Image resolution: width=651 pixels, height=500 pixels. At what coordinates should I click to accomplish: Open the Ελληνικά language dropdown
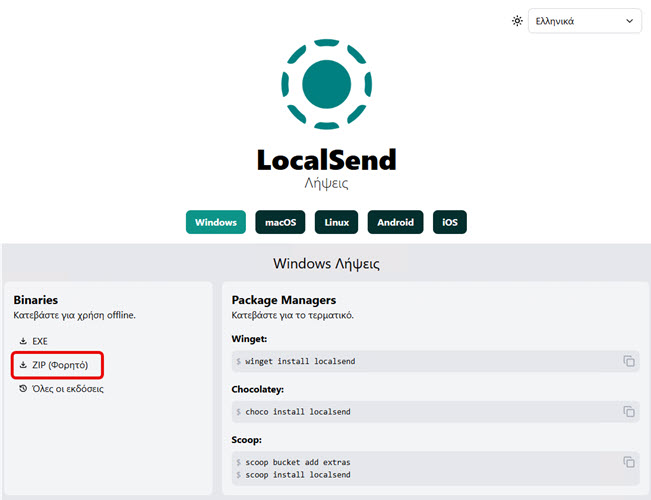[585, 21]
